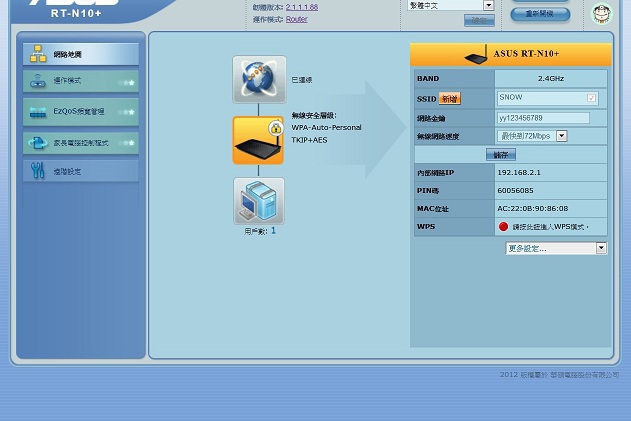Click the TKIP+AES encryption text
The width and height of the screenshot is (631, 421).
(x=309, y=140)
